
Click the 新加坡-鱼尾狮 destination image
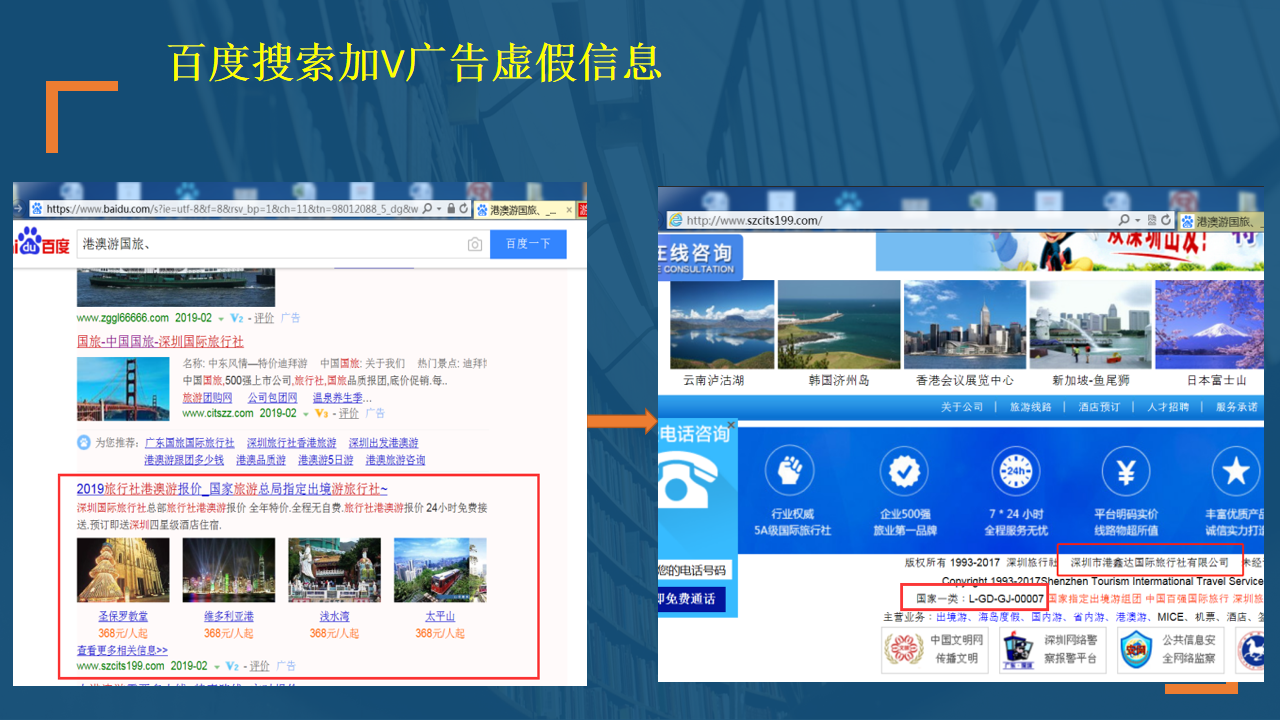(x=1091, y=324)
